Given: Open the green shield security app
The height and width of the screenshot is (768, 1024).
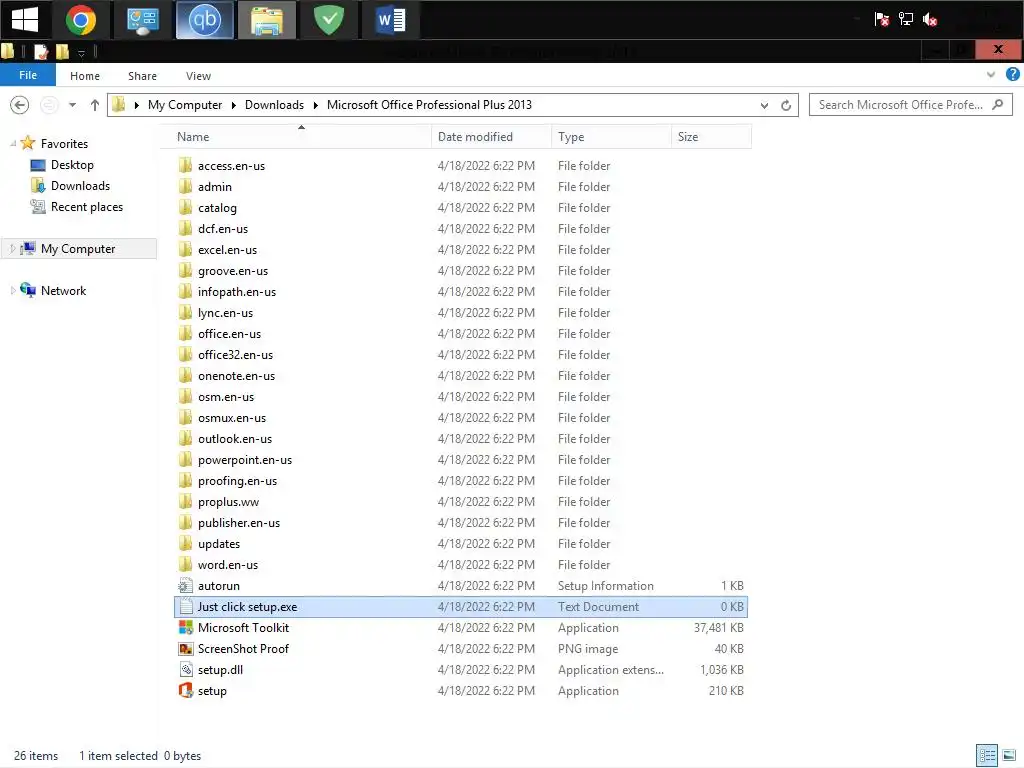Looking at the screenshot, I should (x=328, y=20).
